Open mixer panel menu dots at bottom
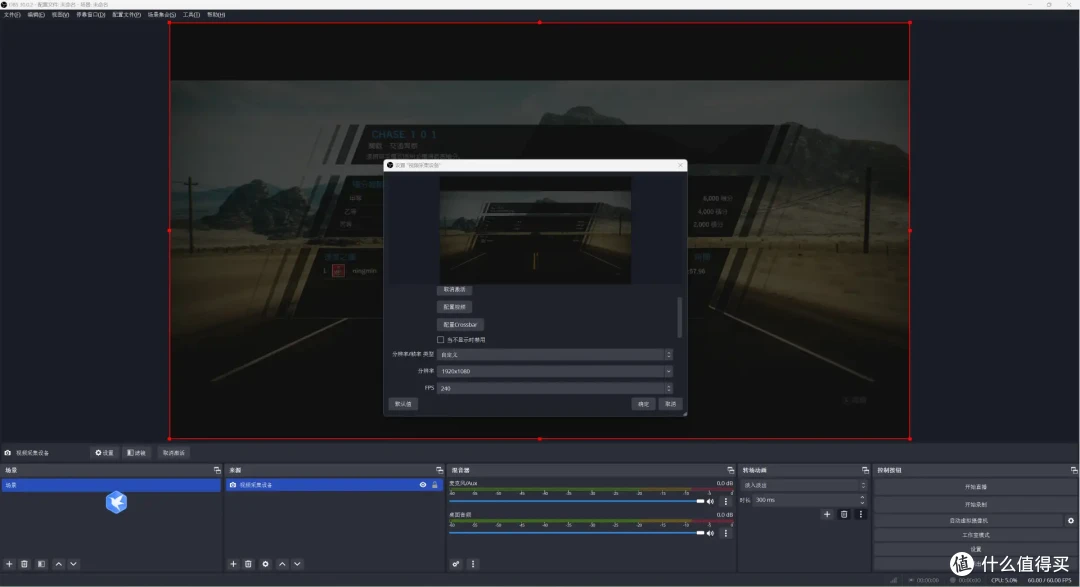This screenshot has height=587, width=1080. pos(472,564)
